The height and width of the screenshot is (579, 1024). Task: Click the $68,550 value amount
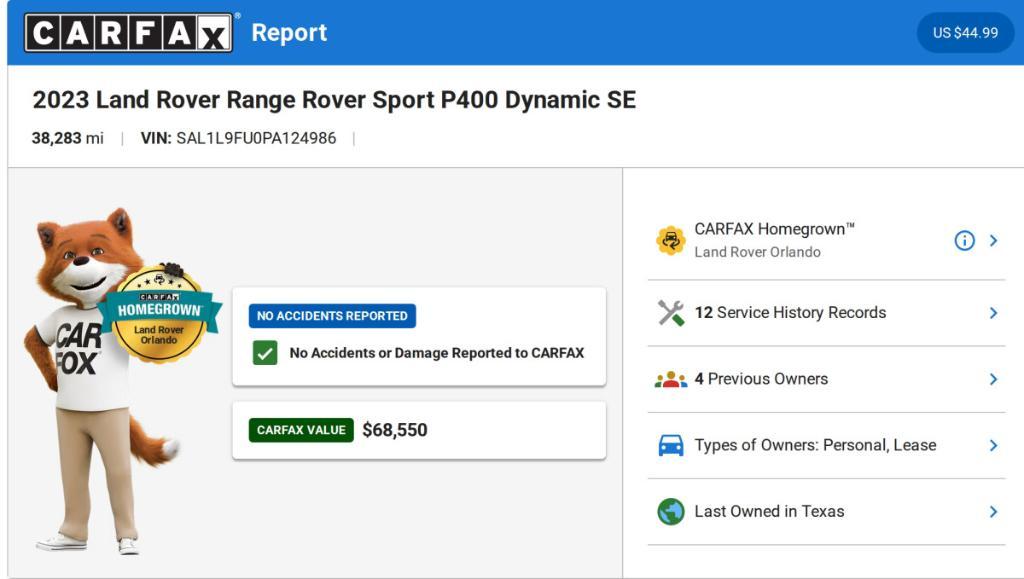pyautogui.click(x=395, y=430)
